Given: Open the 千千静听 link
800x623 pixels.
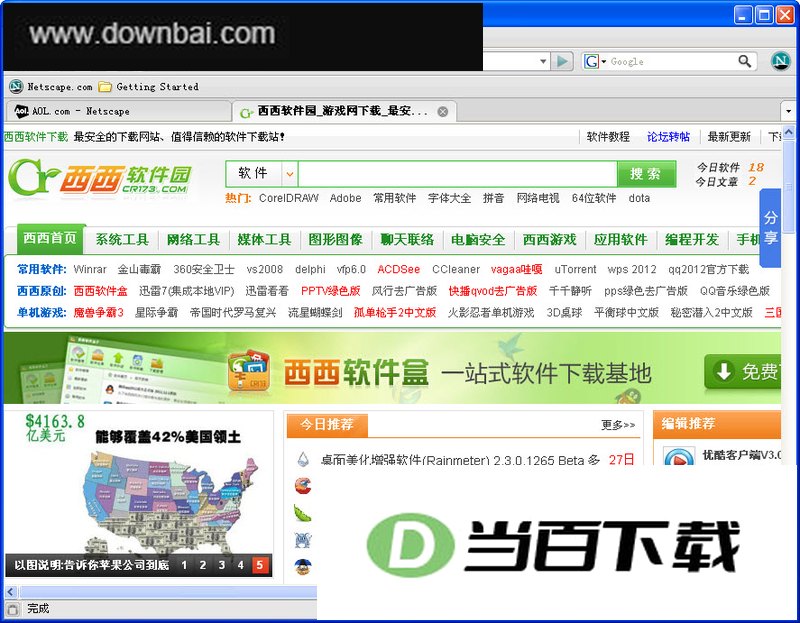Looking at the screenshot, I should [570, 291].
